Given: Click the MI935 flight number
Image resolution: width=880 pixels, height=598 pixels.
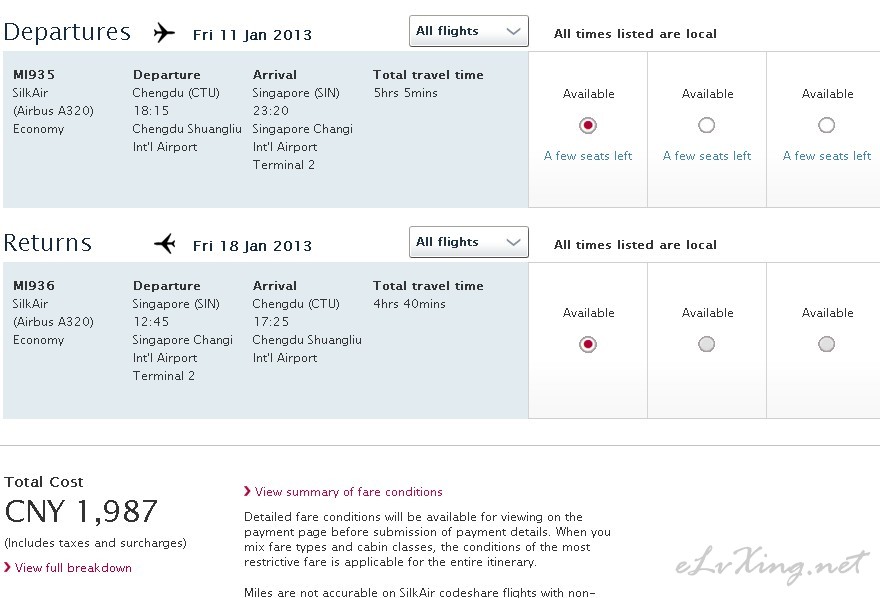Looking at the screenshot, I should click(34, 75).
